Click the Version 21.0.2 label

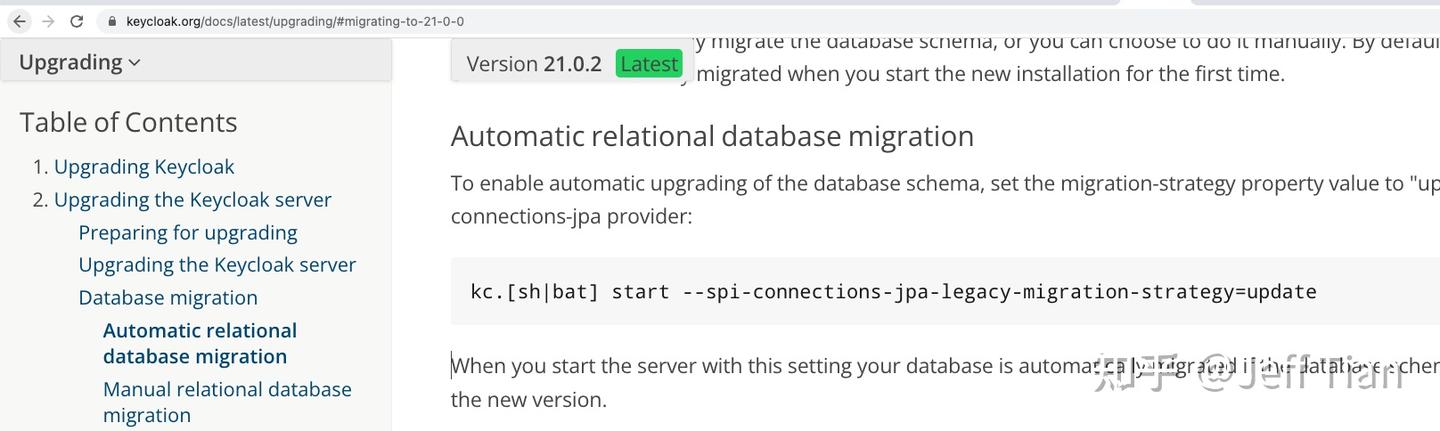tap(534, 64)
